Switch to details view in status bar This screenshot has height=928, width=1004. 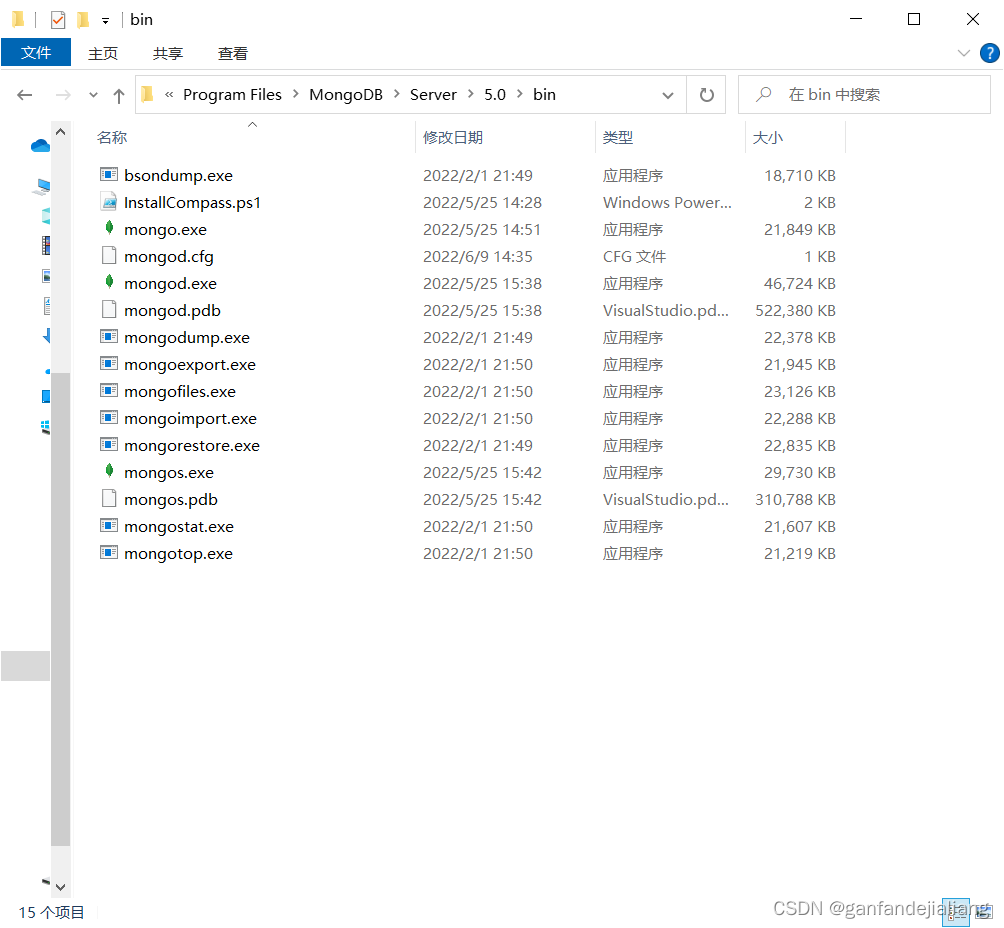955,912
